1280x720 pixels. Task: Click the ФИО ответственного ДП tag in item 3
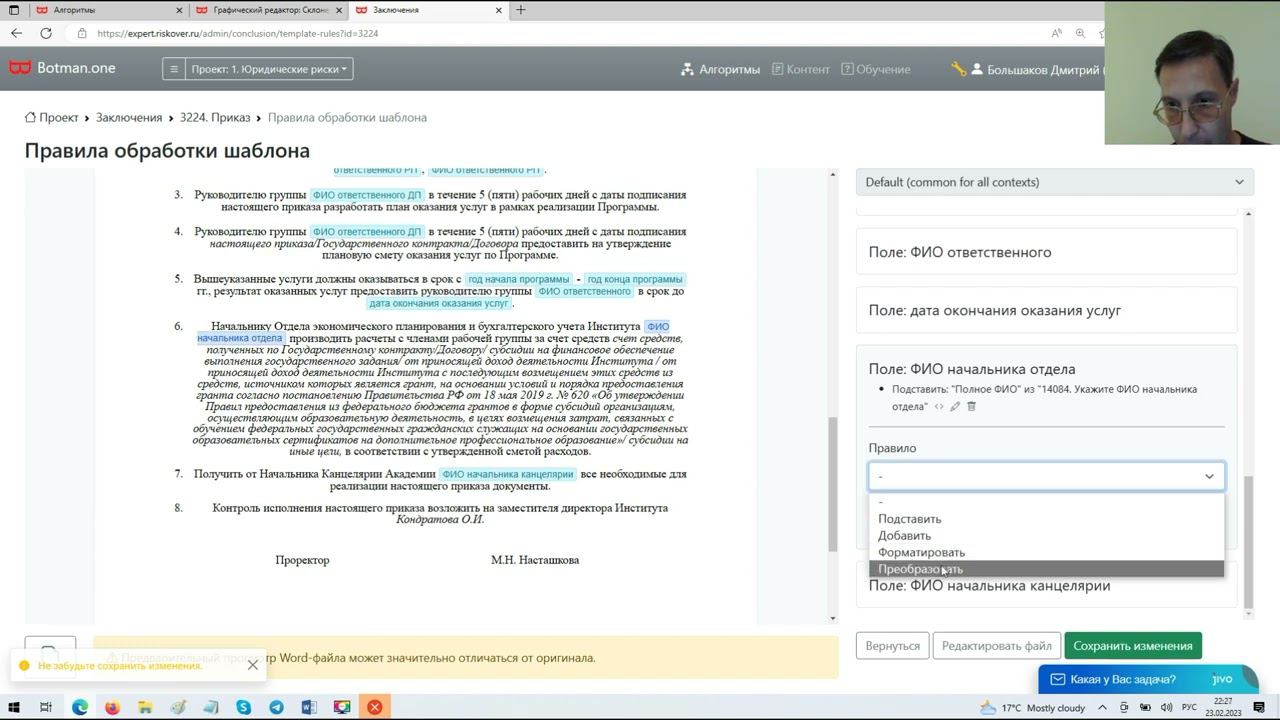367,195
